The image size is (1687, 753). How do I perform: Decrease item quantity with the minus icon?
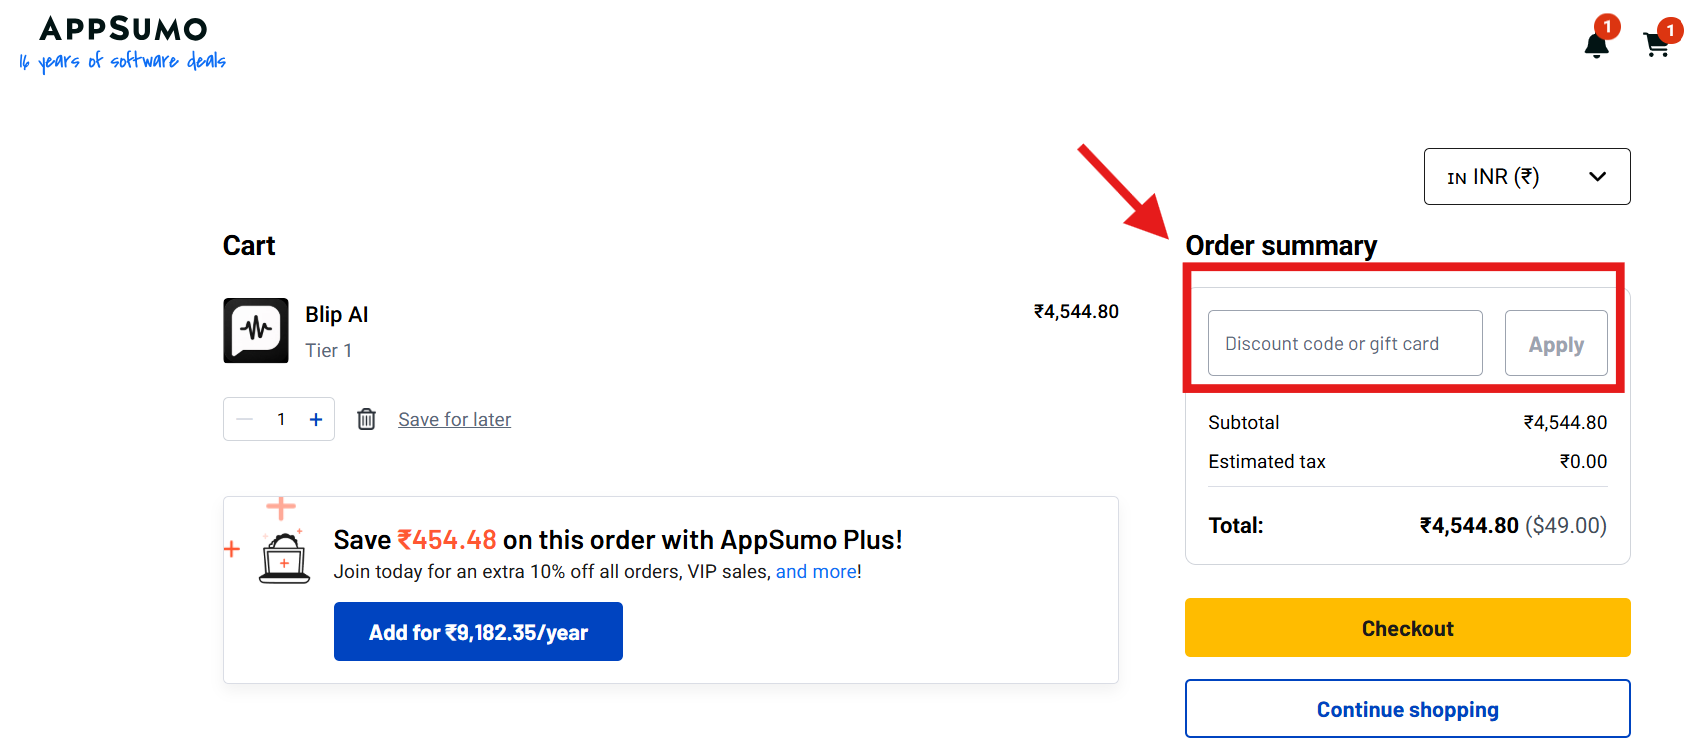point(243,418)
